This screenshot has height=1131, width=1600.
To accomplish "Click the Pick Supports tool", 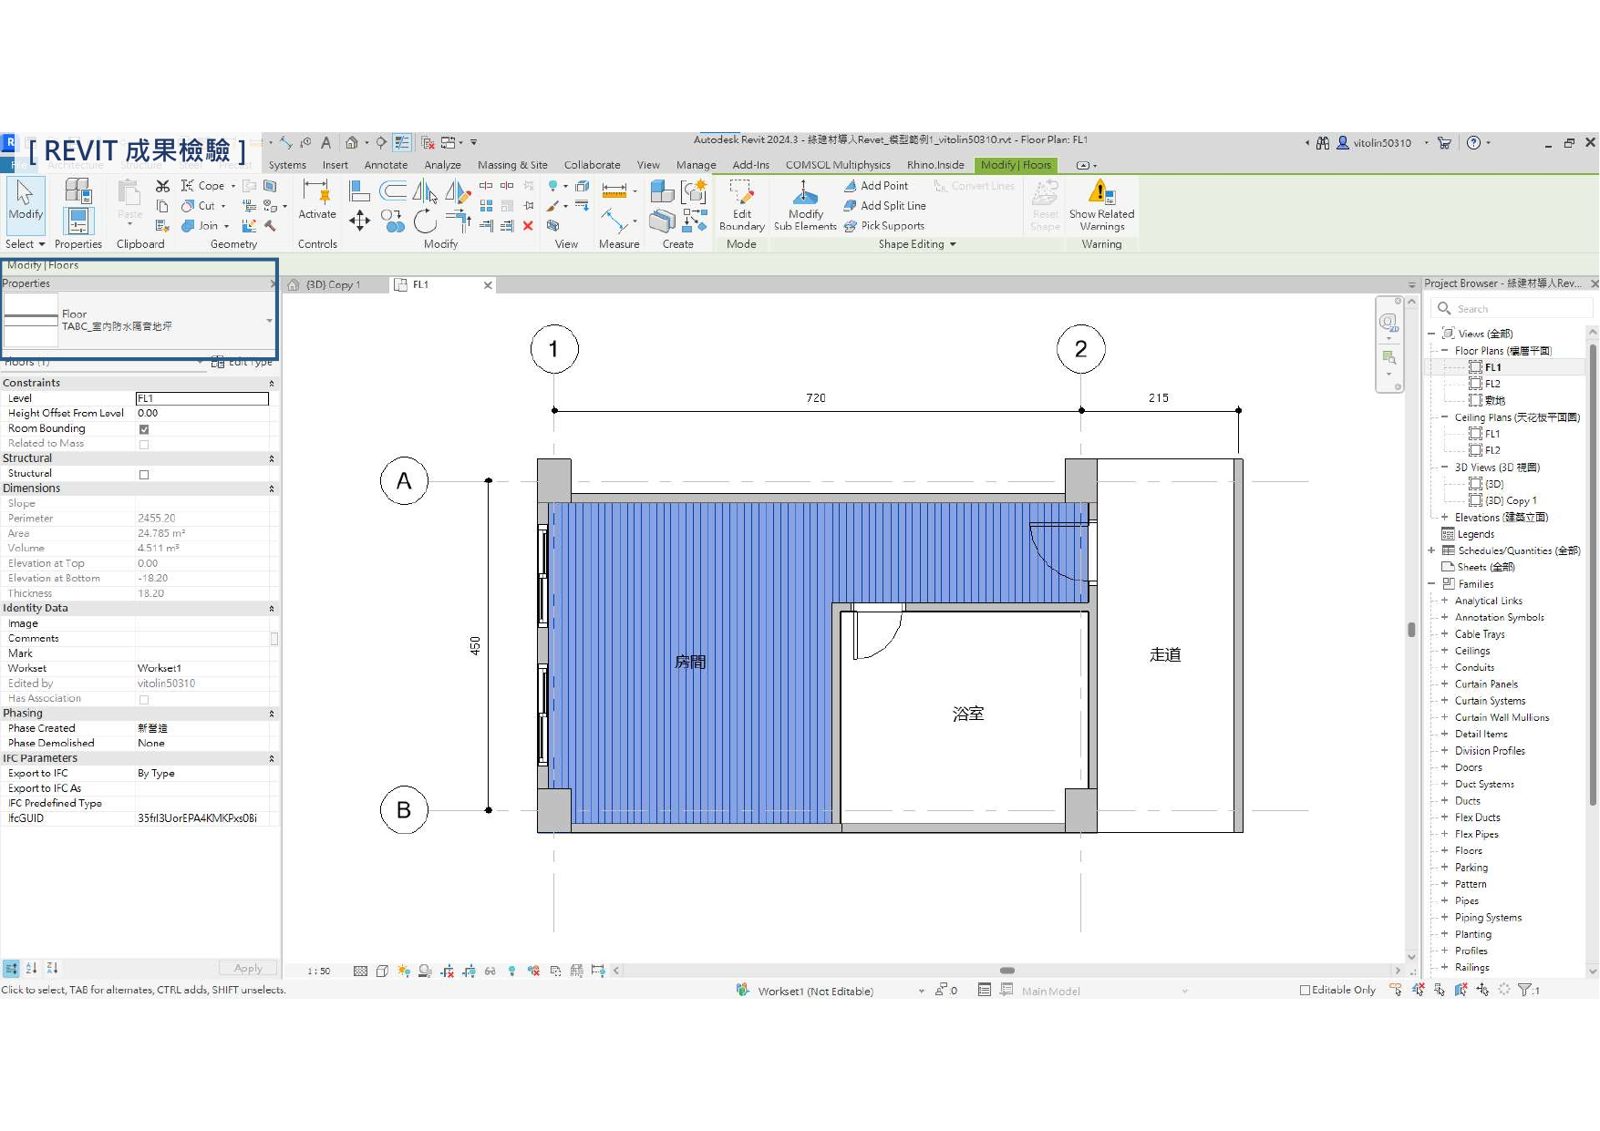I will click(884, 226).
